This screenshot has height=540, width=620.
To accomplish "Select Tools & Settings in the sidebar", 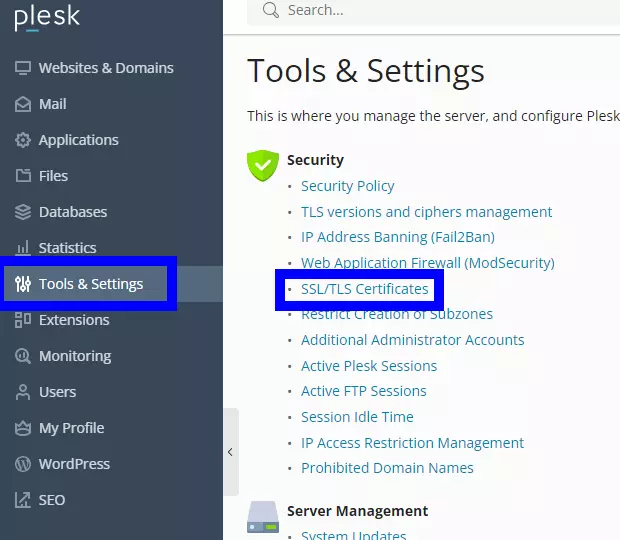I will point(91,284).
